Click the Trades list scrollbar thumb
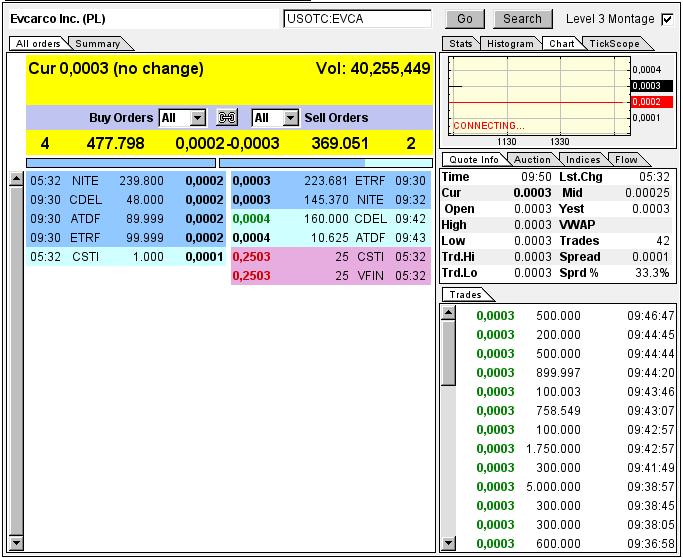The width and height of the screenshot is (683, 558). 448,352
